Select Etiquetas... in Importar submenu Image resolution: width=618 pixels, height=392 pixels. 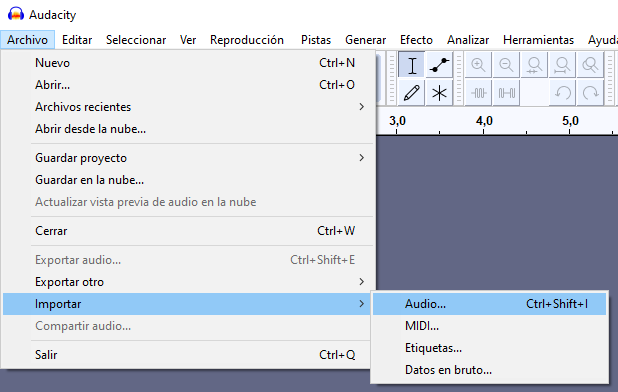coord(489,348)
